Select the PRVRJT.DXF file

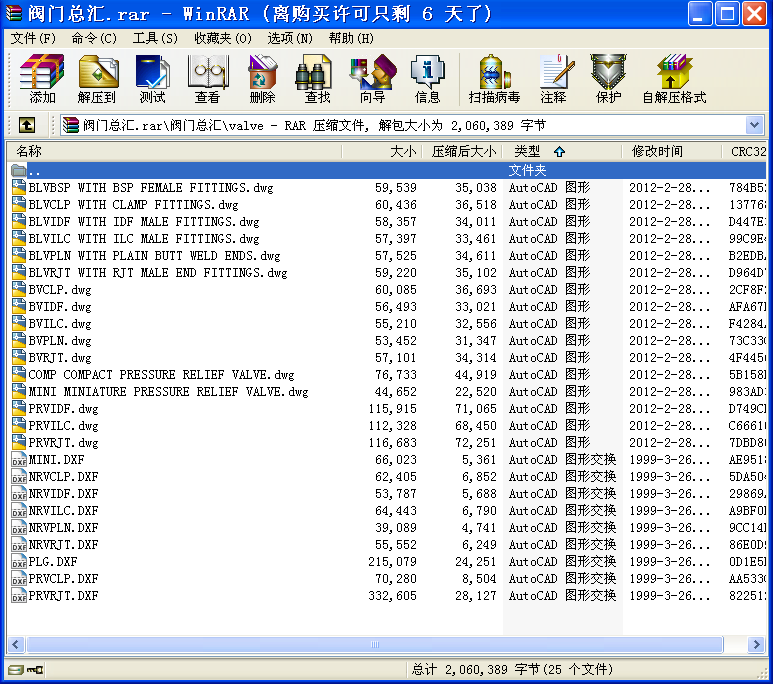63,595
